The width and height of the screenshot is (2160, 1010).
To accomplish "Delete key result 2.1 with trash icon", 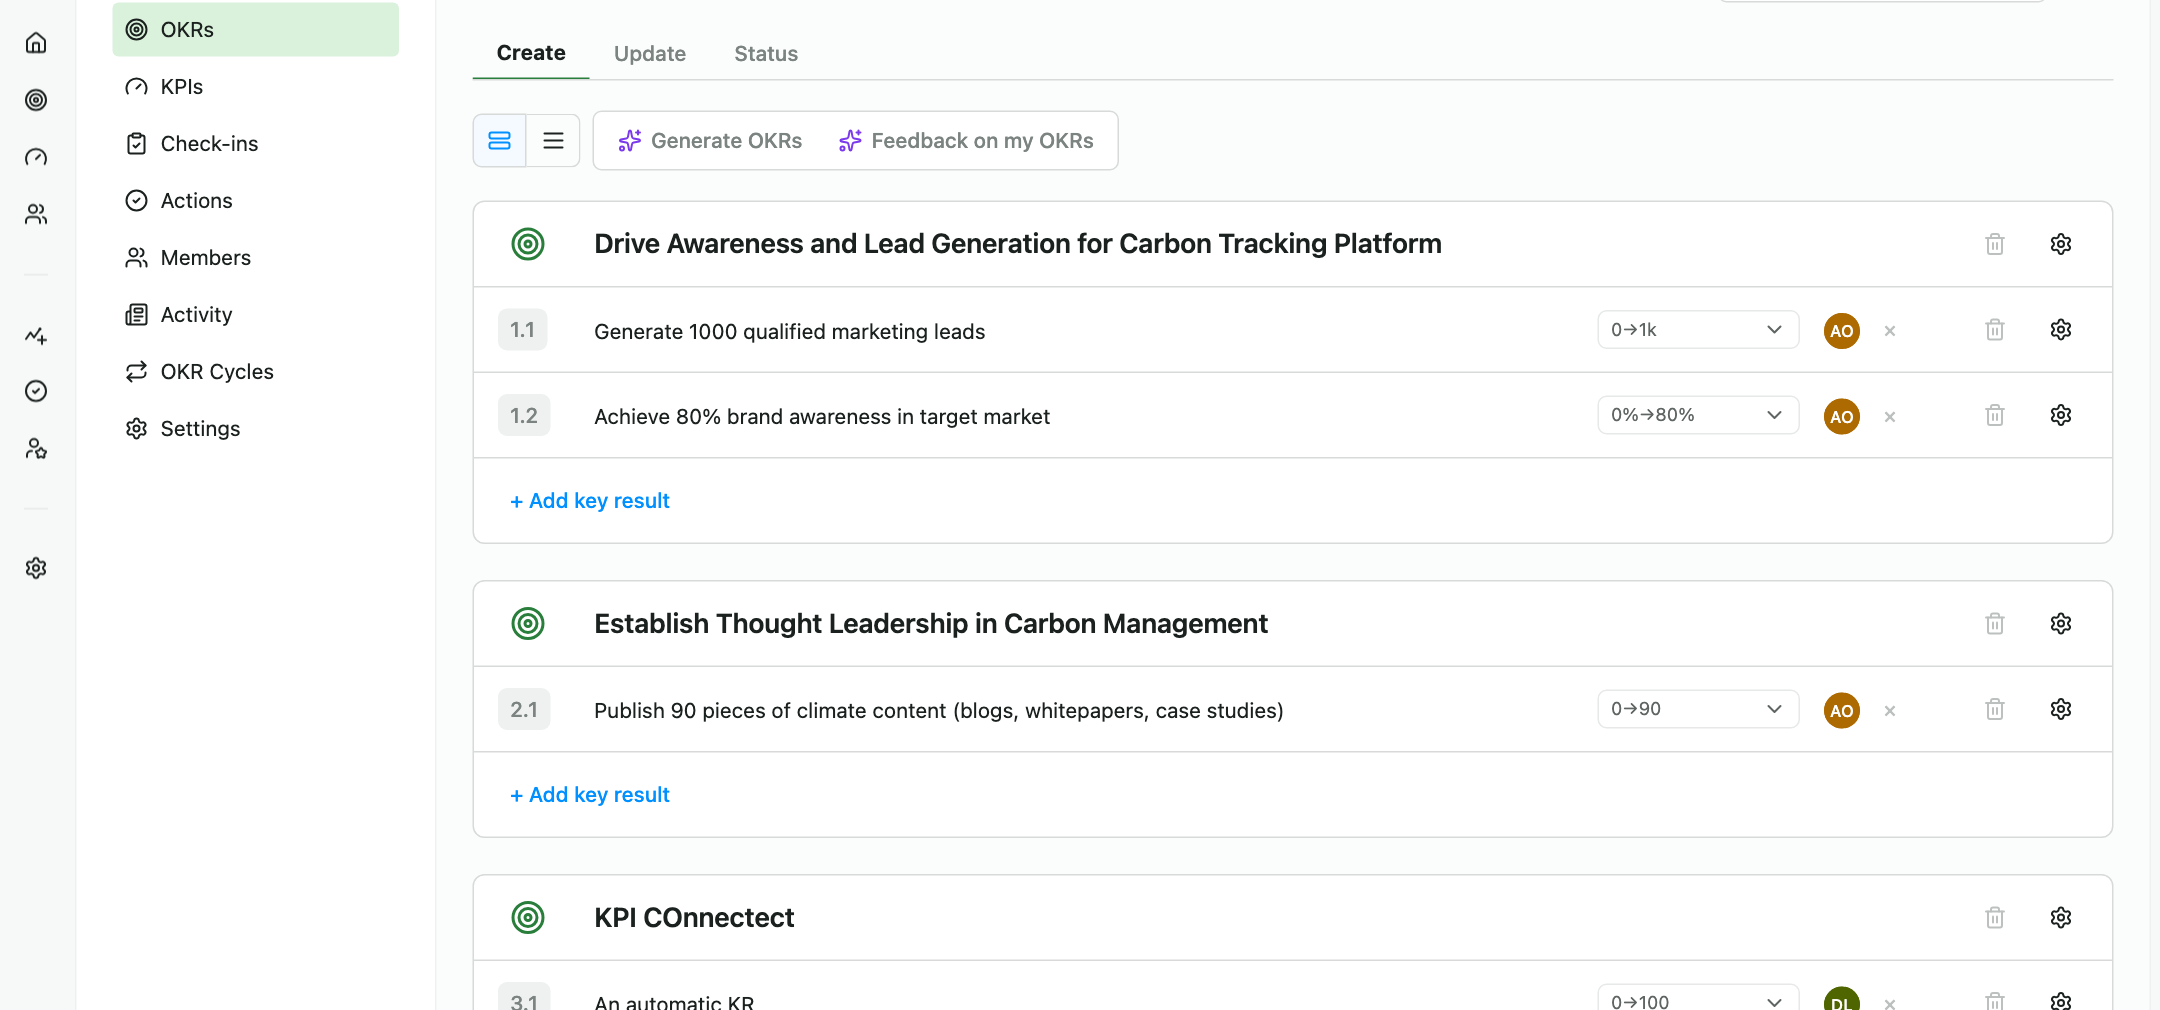I will click(x=1995, y=709).
